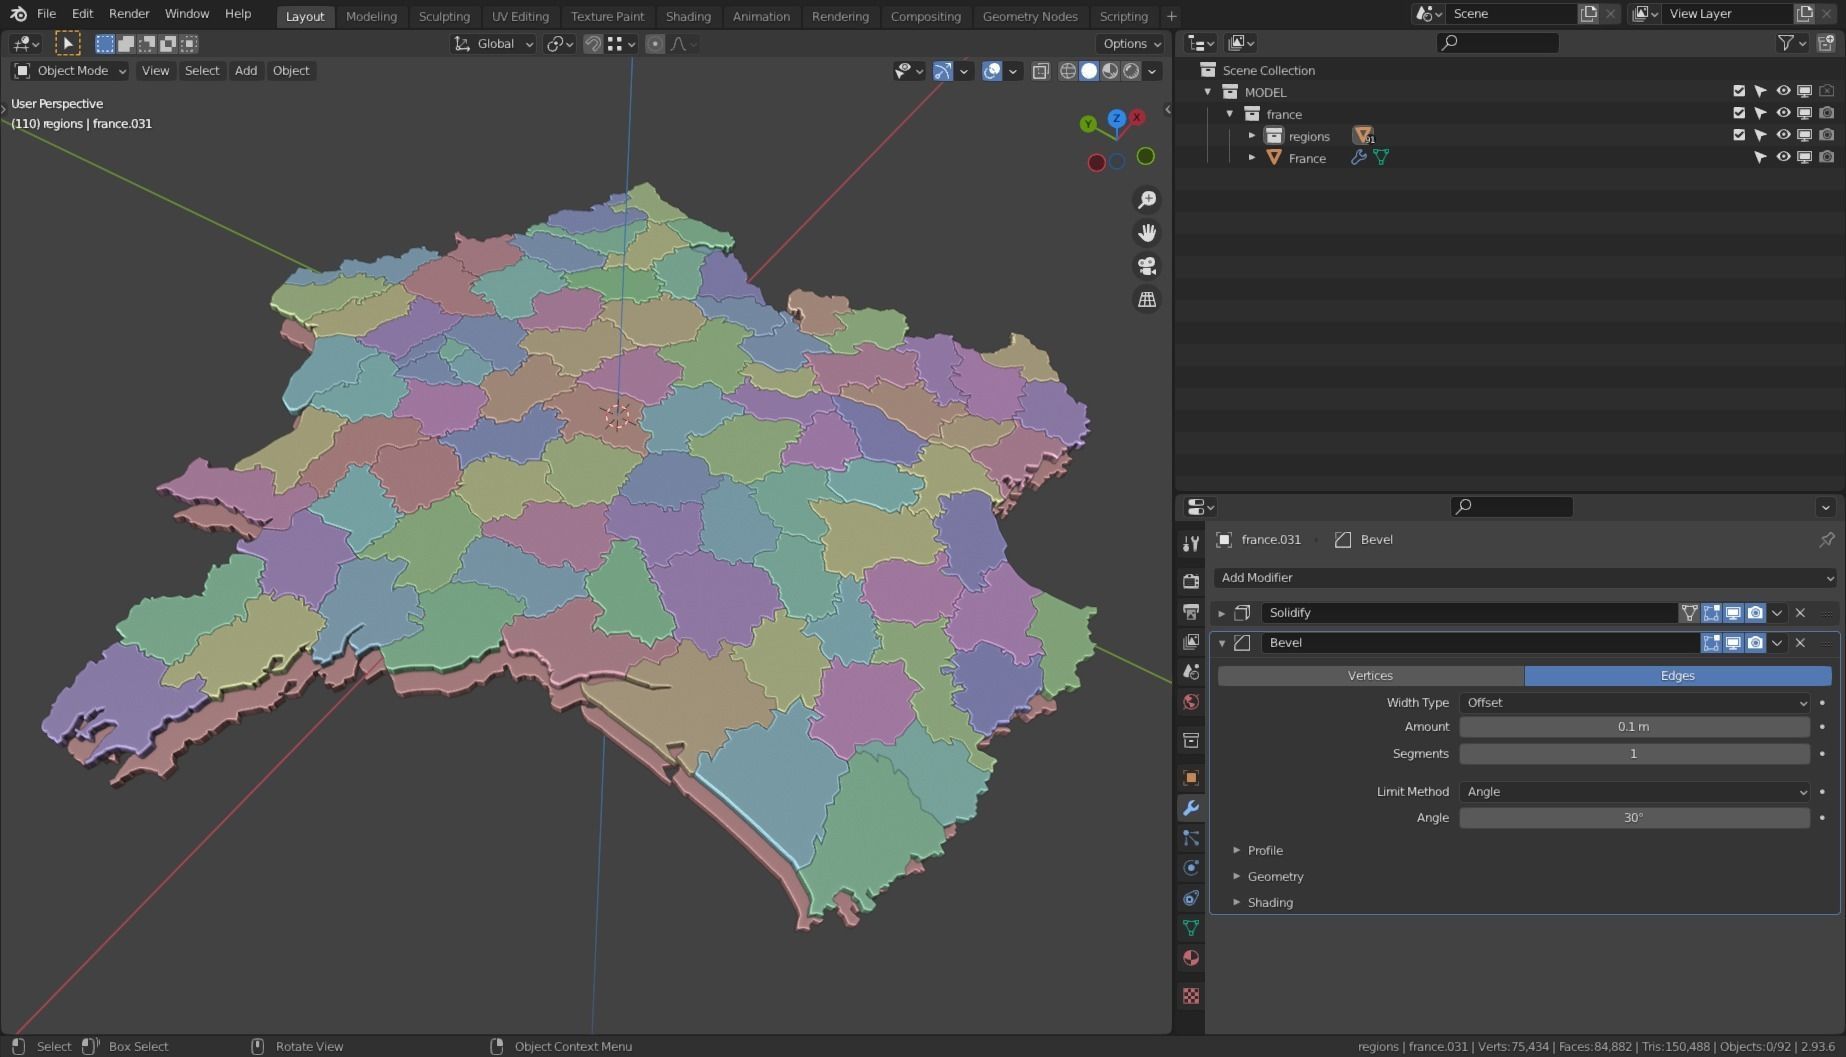The image size is (1846, 1057).
Task: Toggle Solidify modifier edit mode display
Action: tap(1711, 613)
